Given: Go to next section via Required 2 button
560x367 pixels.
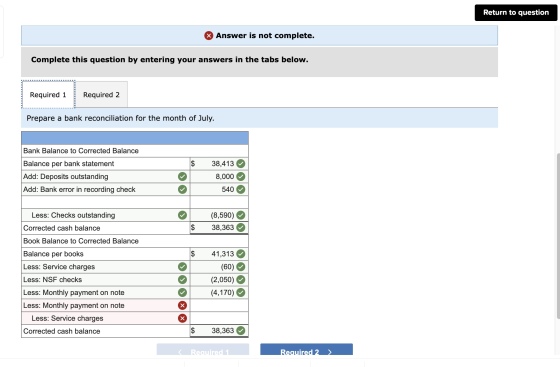Looking at the screenshot, I should [306, 350].
